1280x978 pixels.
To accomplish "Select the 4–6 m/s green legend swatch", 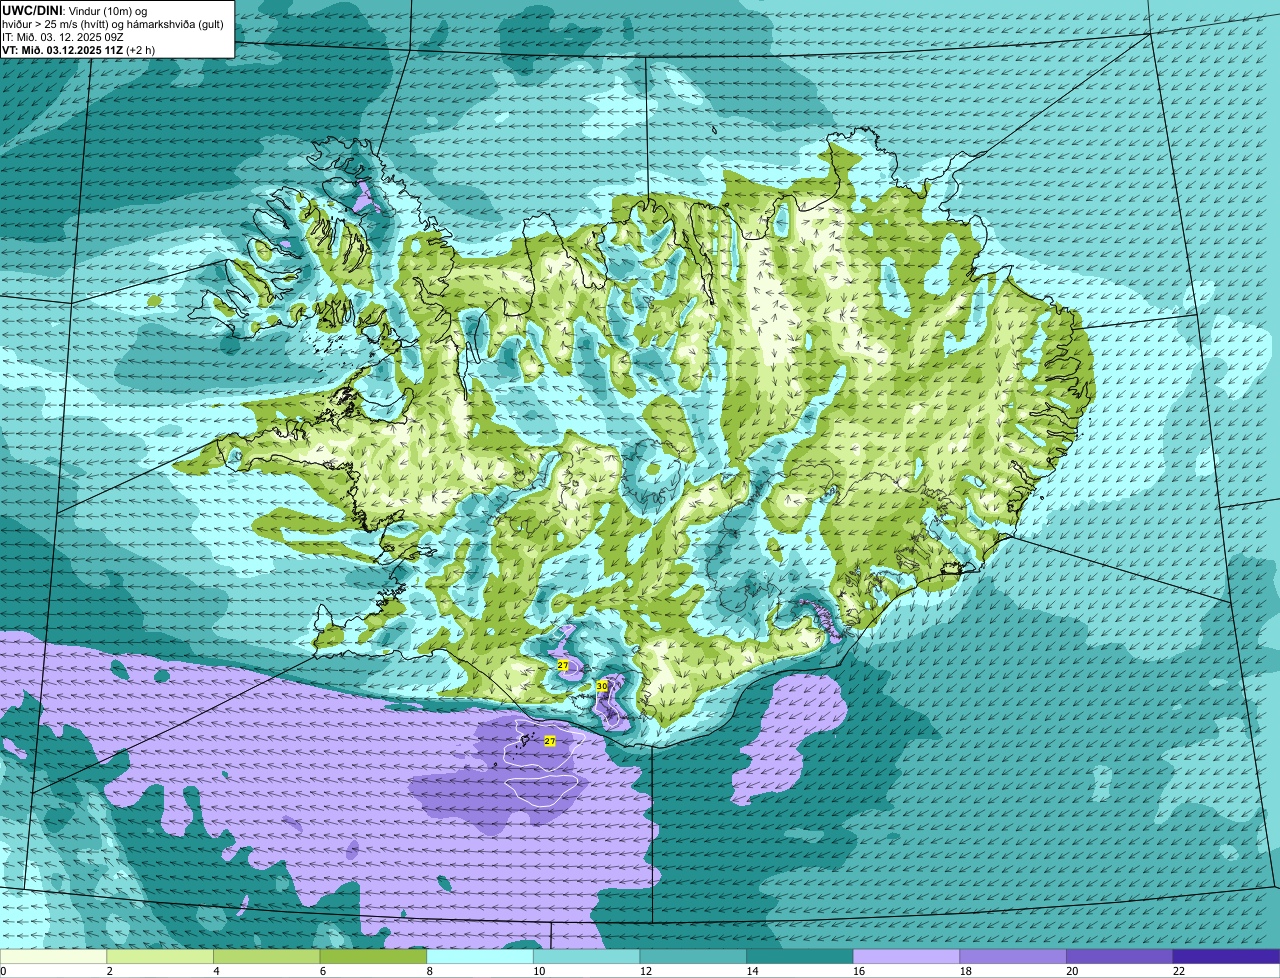I will (266, 956).
